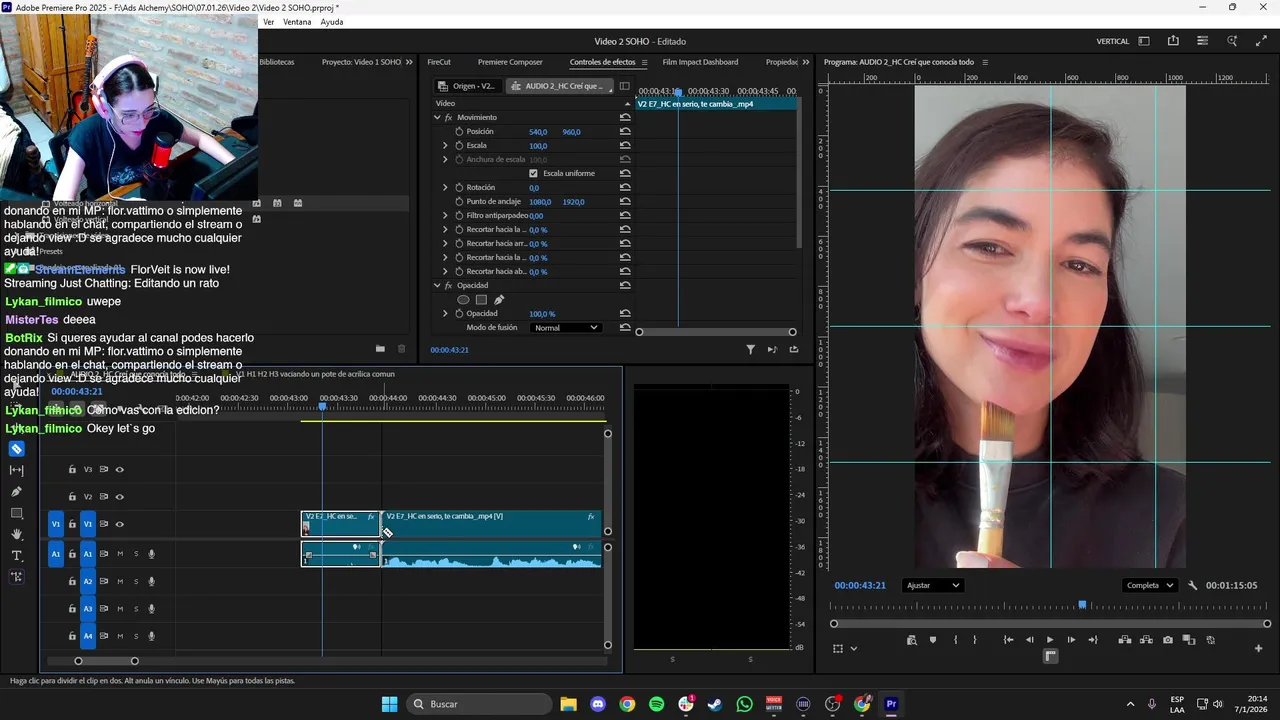Open the Ventana menu
Viewport: 1280px width, 720px height.
pyautogui.click(x=297, y=22)
